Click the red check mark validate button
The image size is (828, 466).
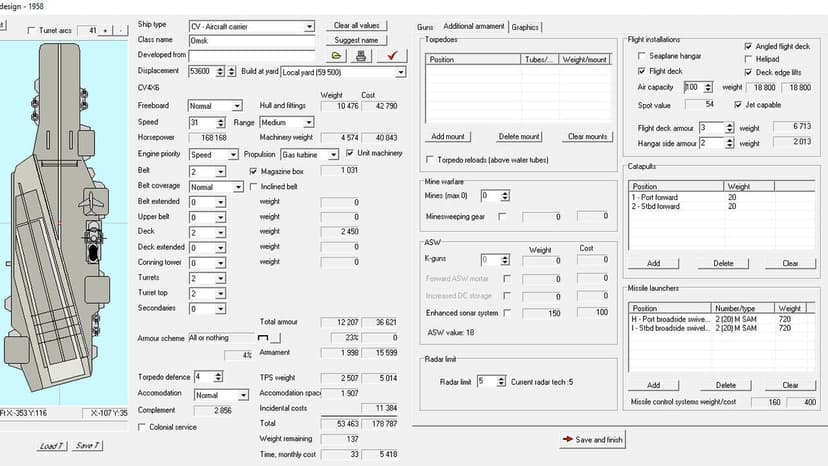392,55
